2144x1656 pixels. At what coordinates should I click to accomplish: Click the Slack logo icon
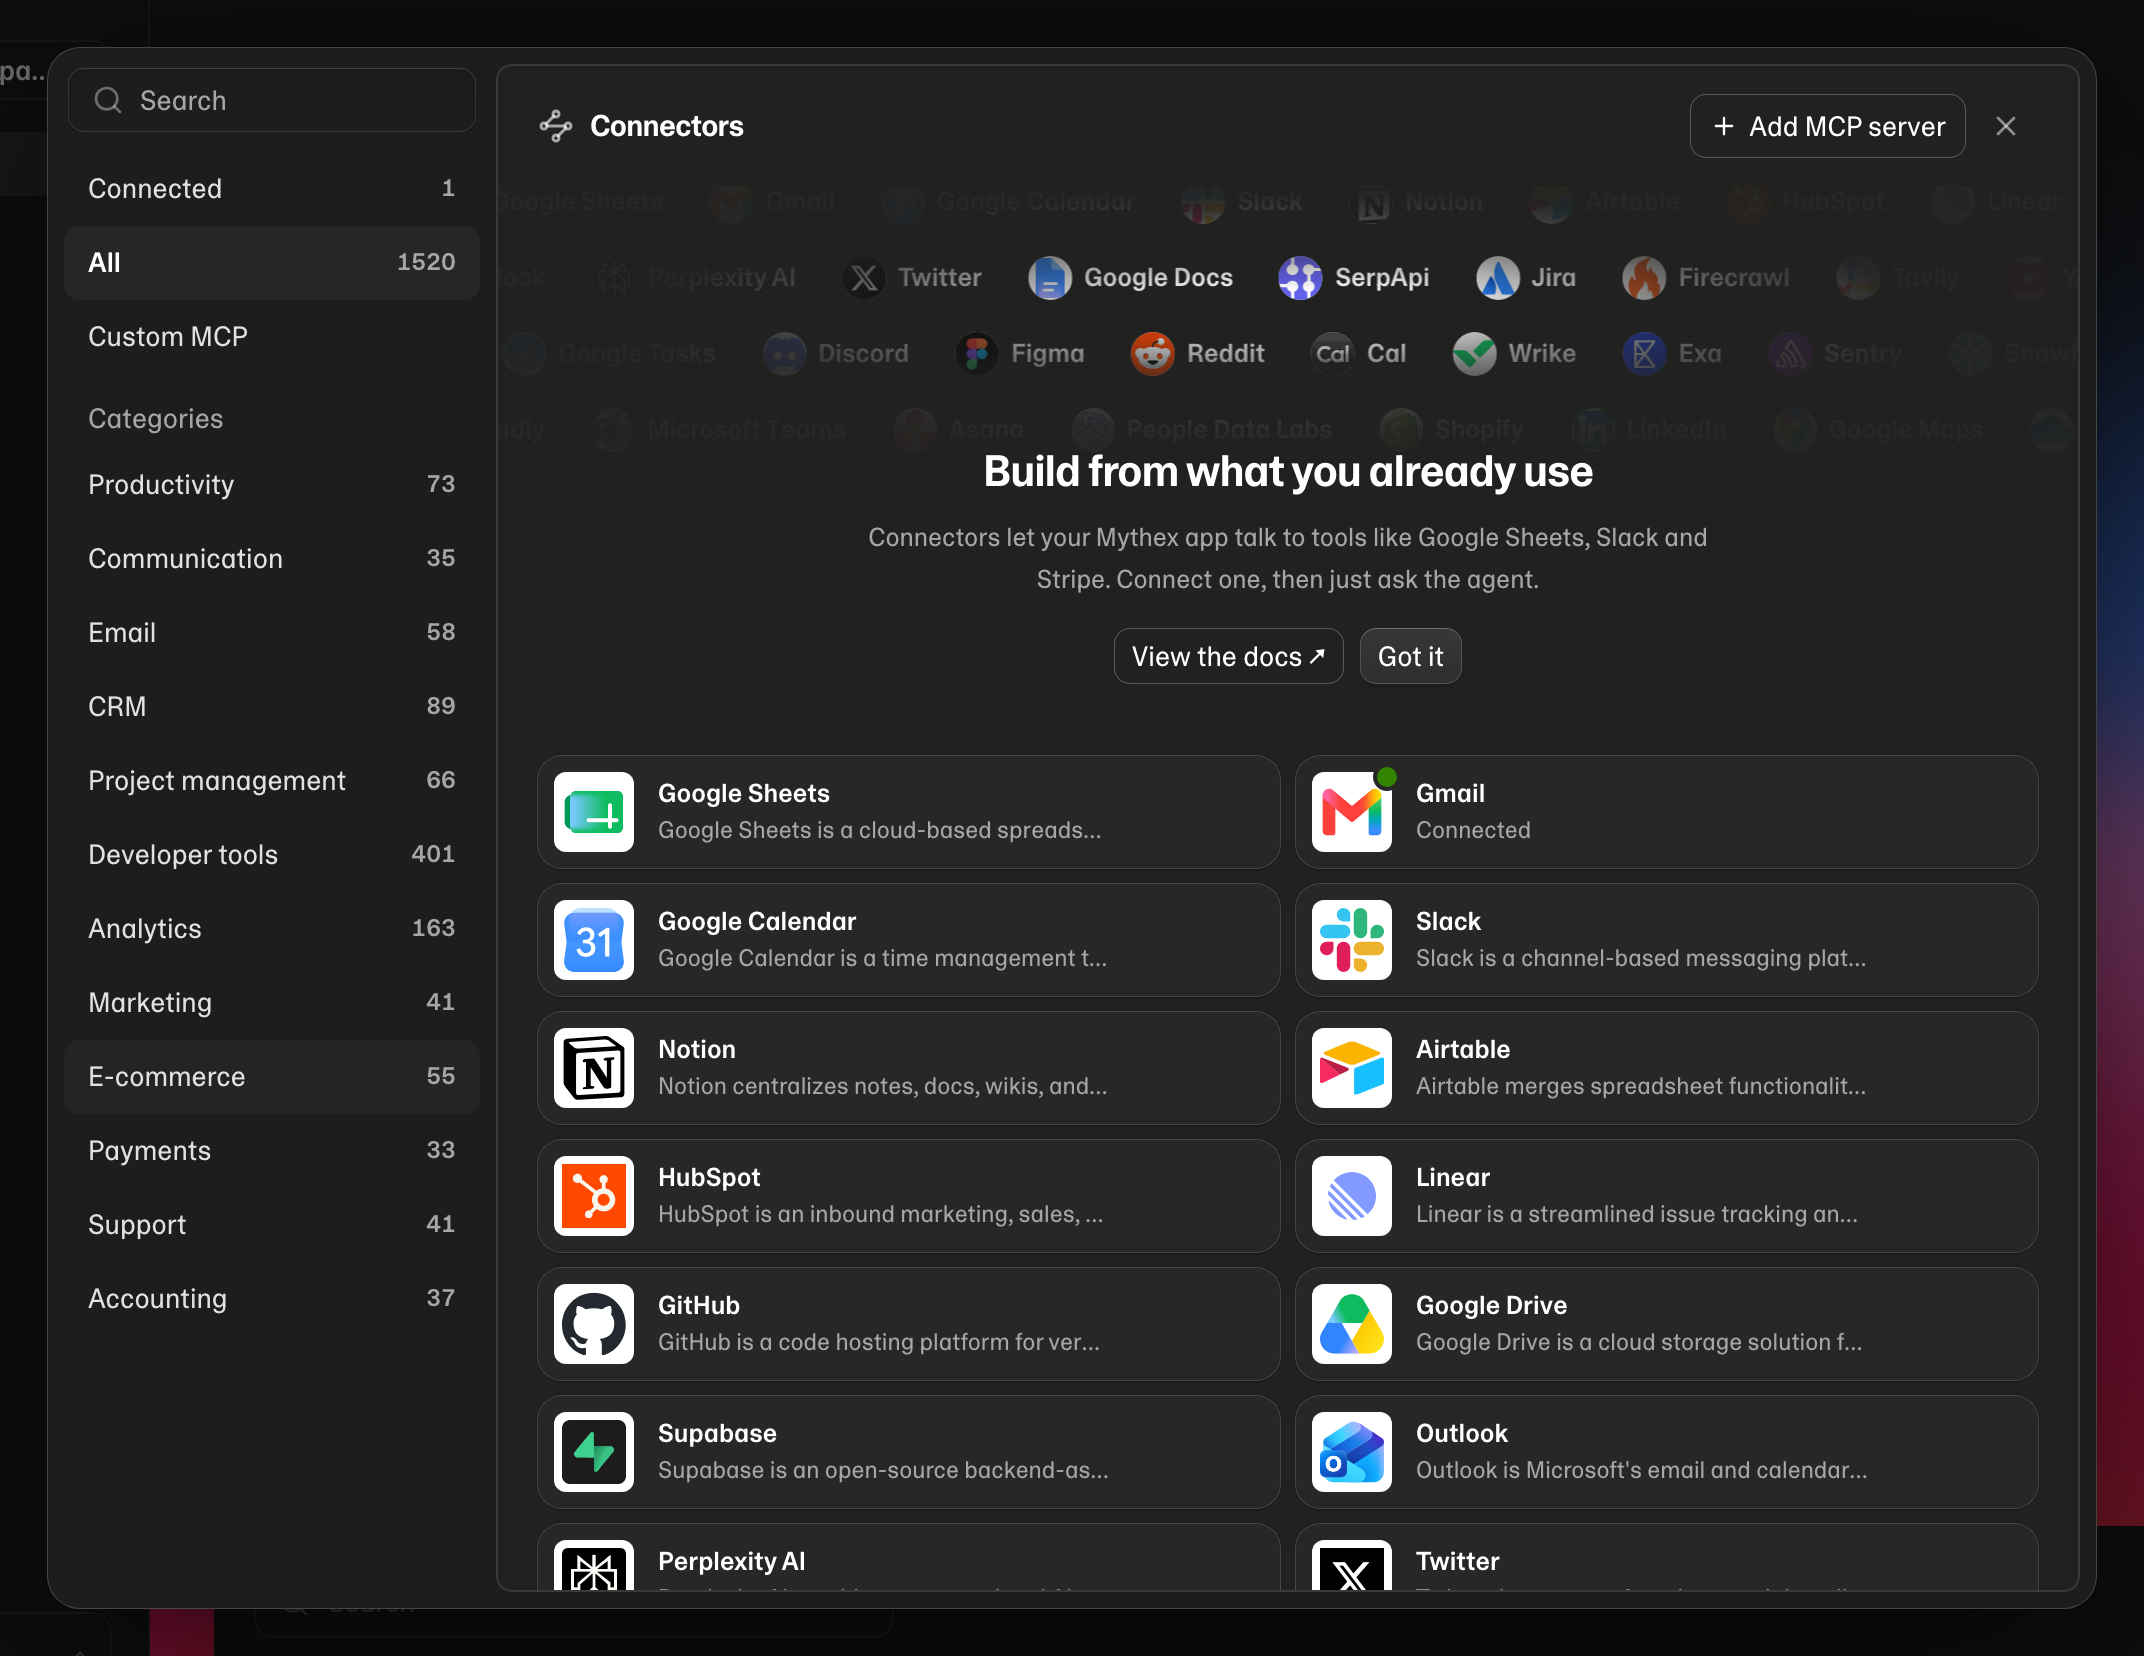tap(1352, 940)
